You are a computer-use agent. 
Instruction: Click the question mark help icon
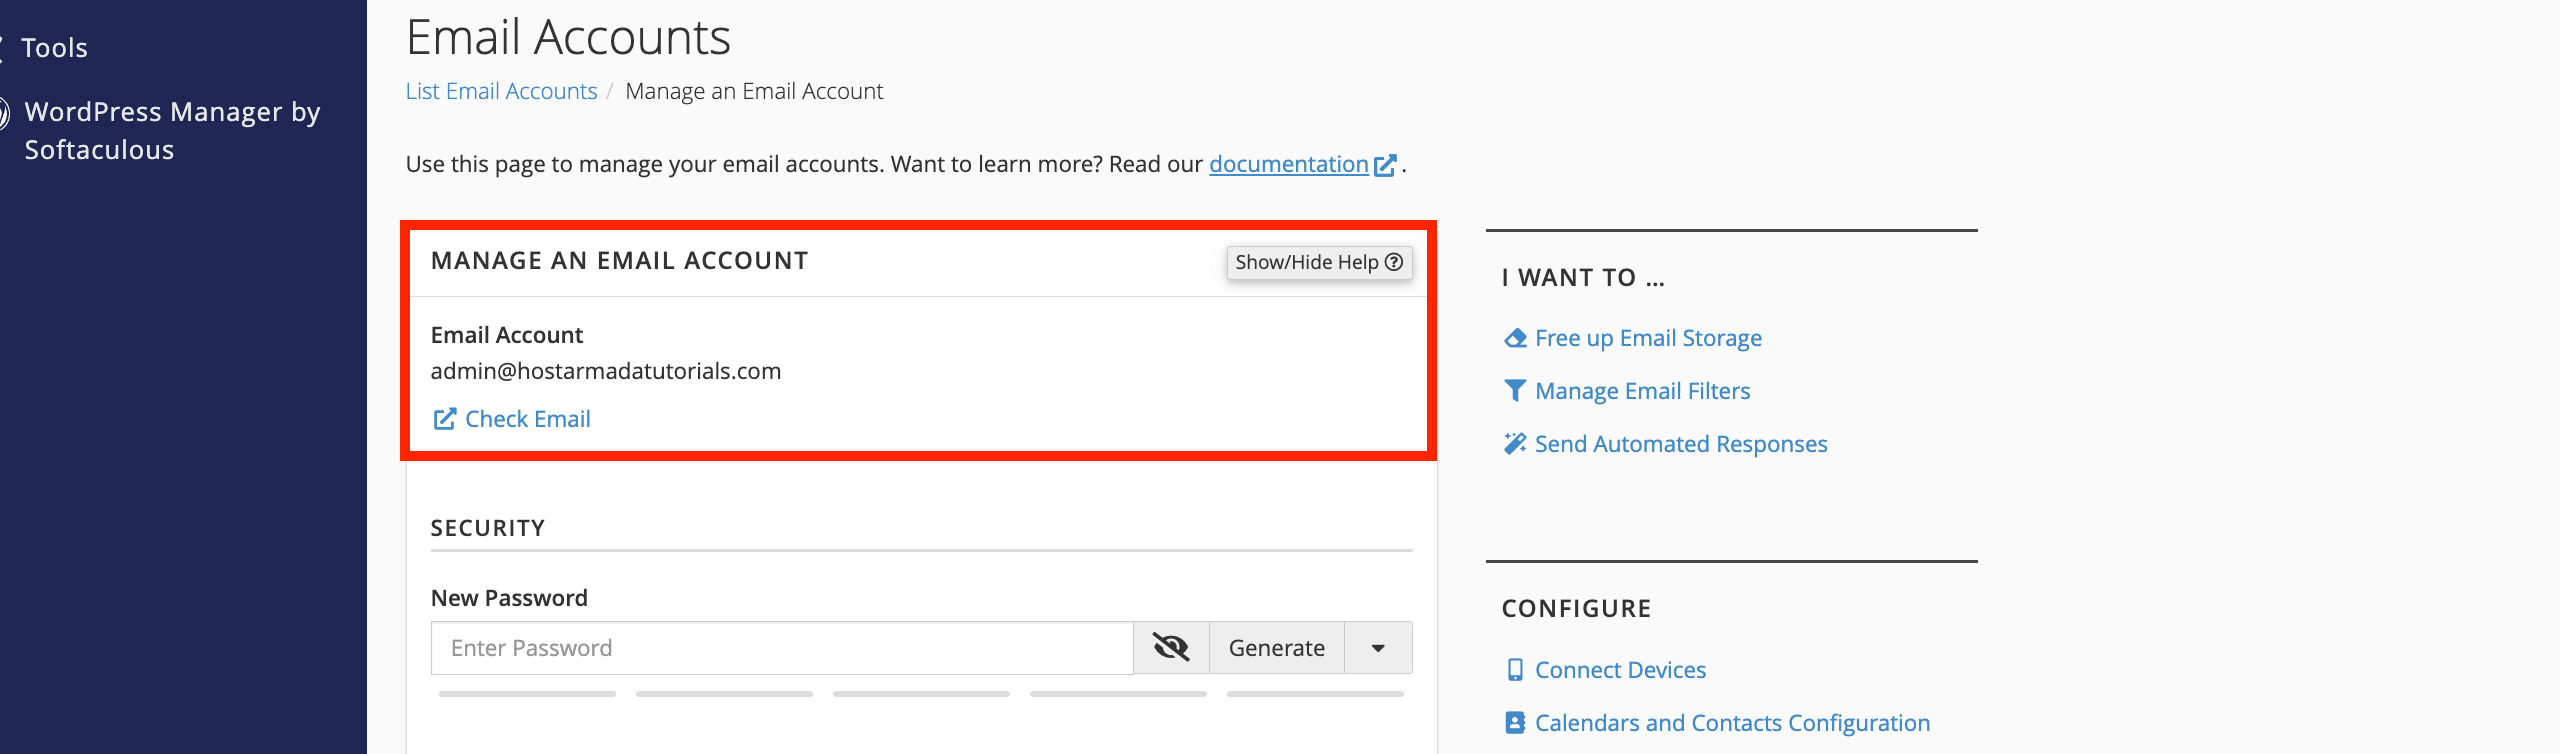pos(1394,262)
